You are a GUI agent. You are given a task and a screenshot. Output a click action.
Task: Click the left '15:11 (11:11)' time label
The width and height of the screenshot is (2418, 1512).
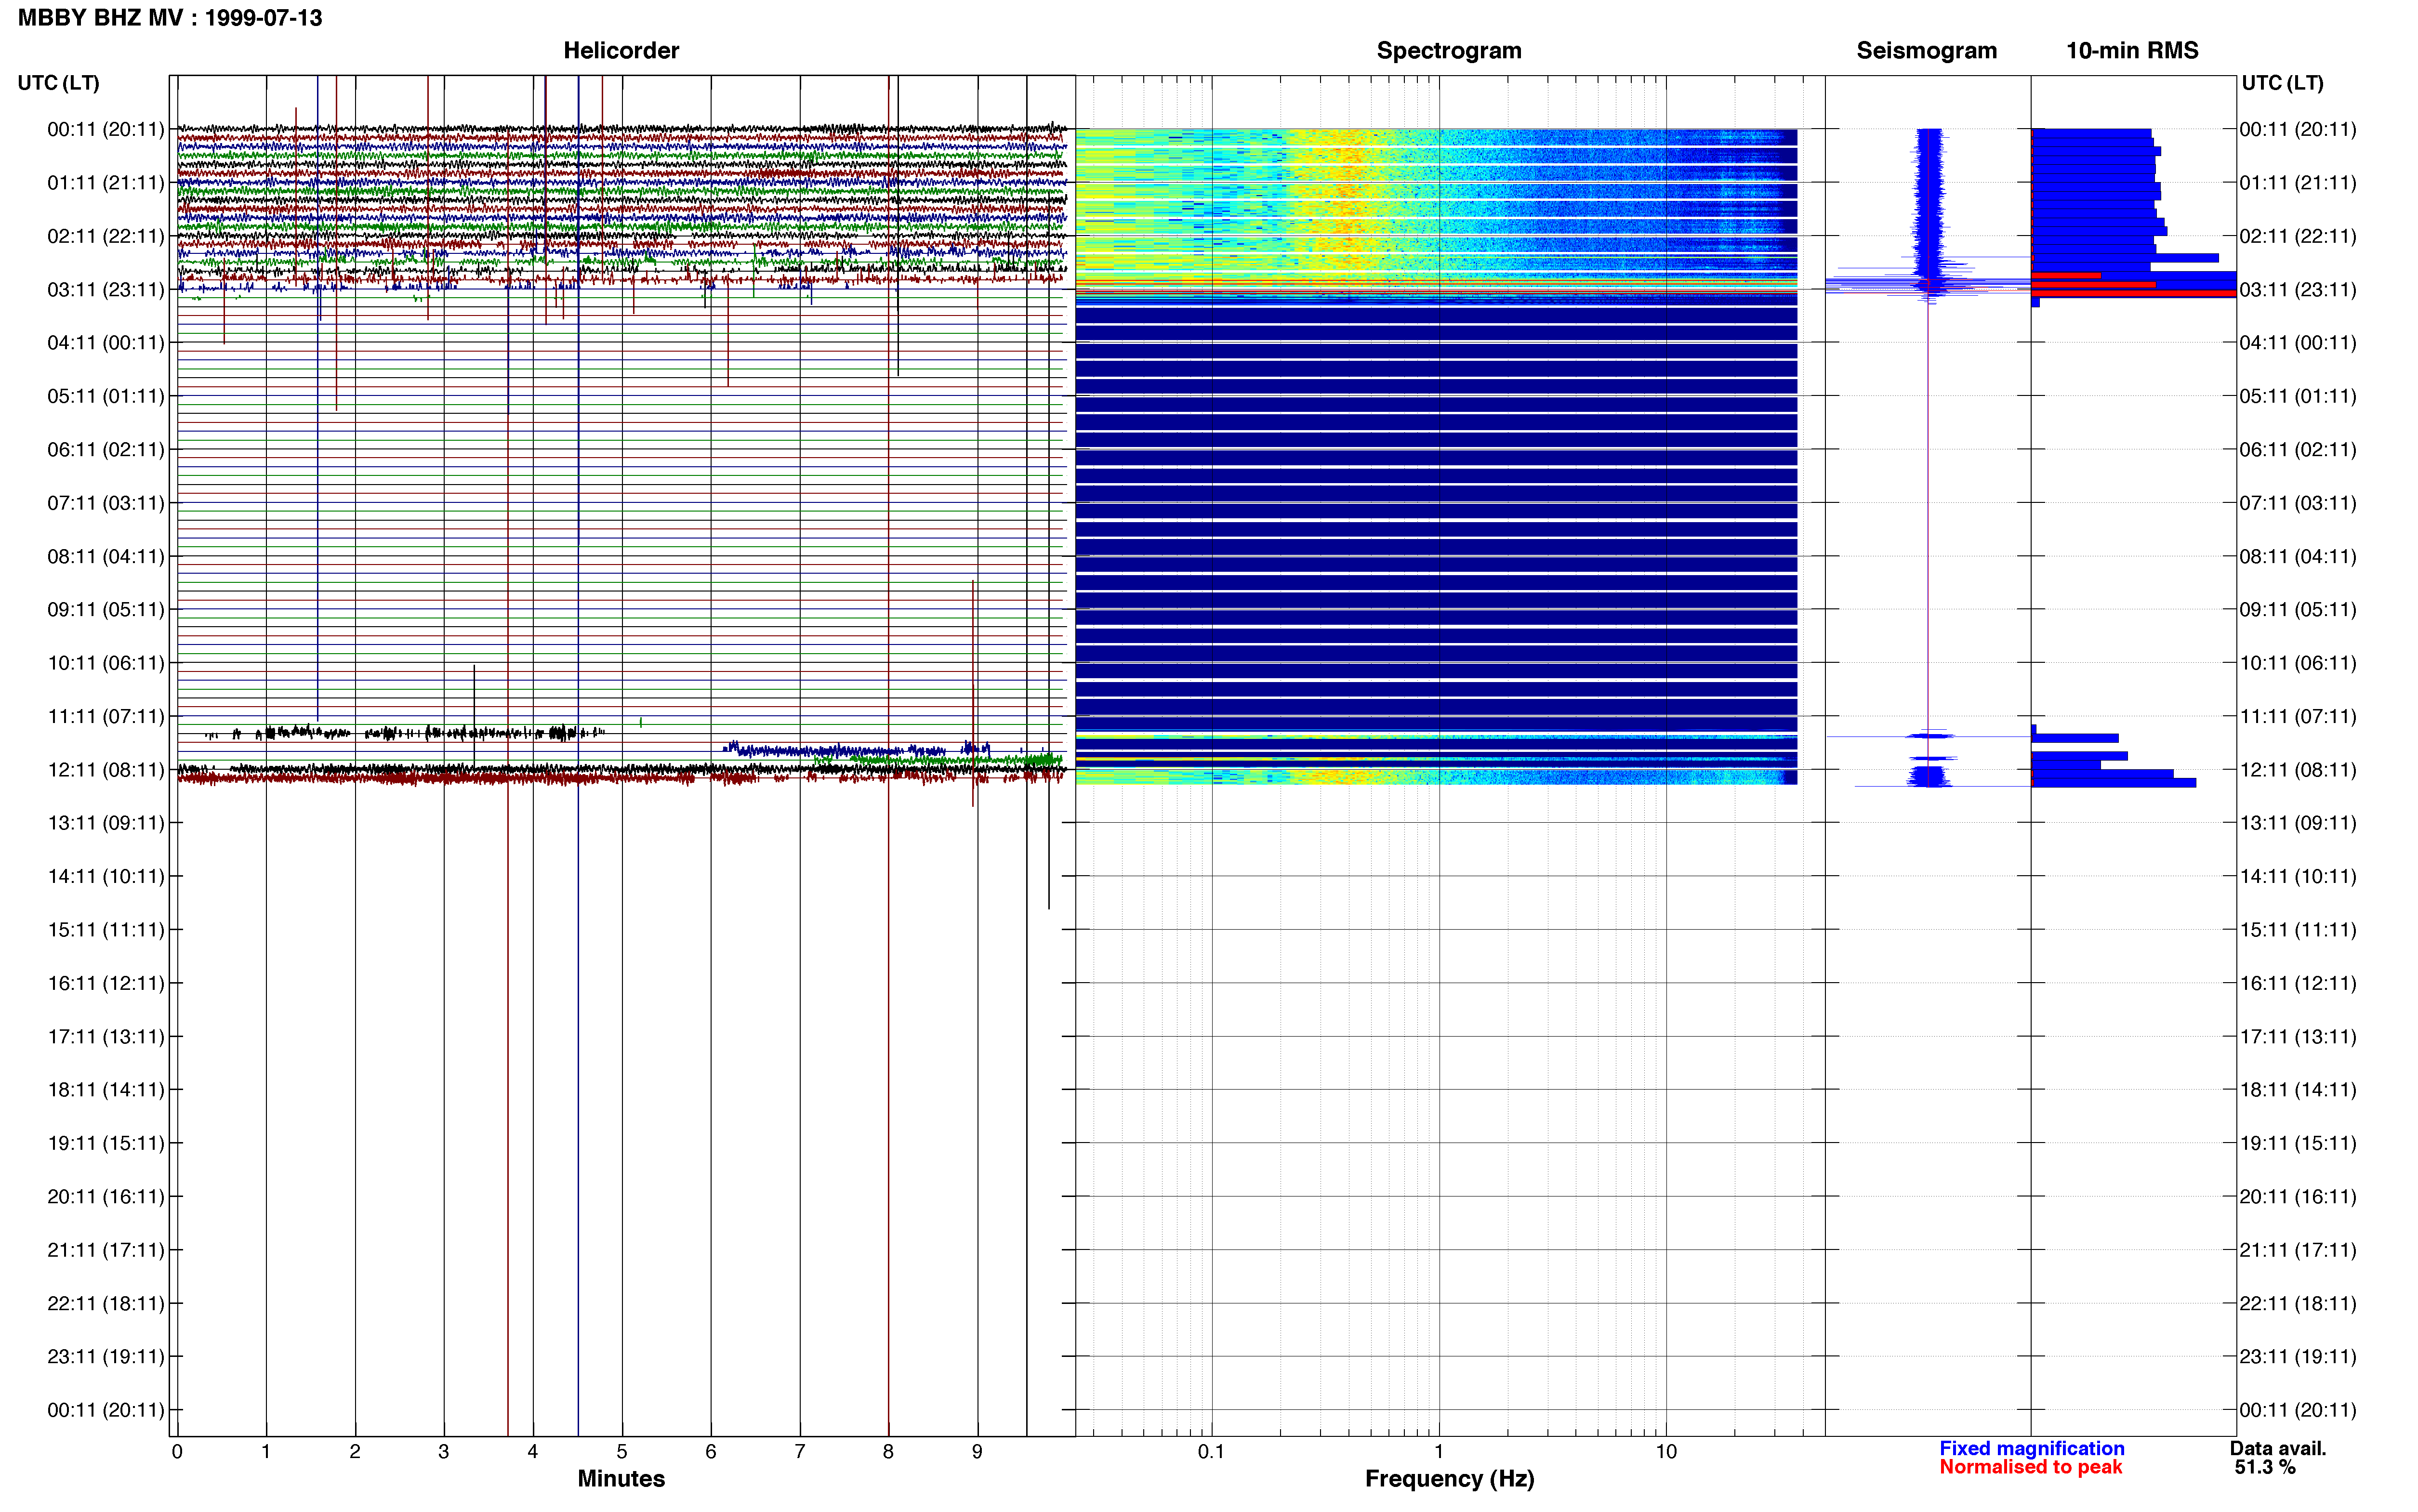(106, 930)
